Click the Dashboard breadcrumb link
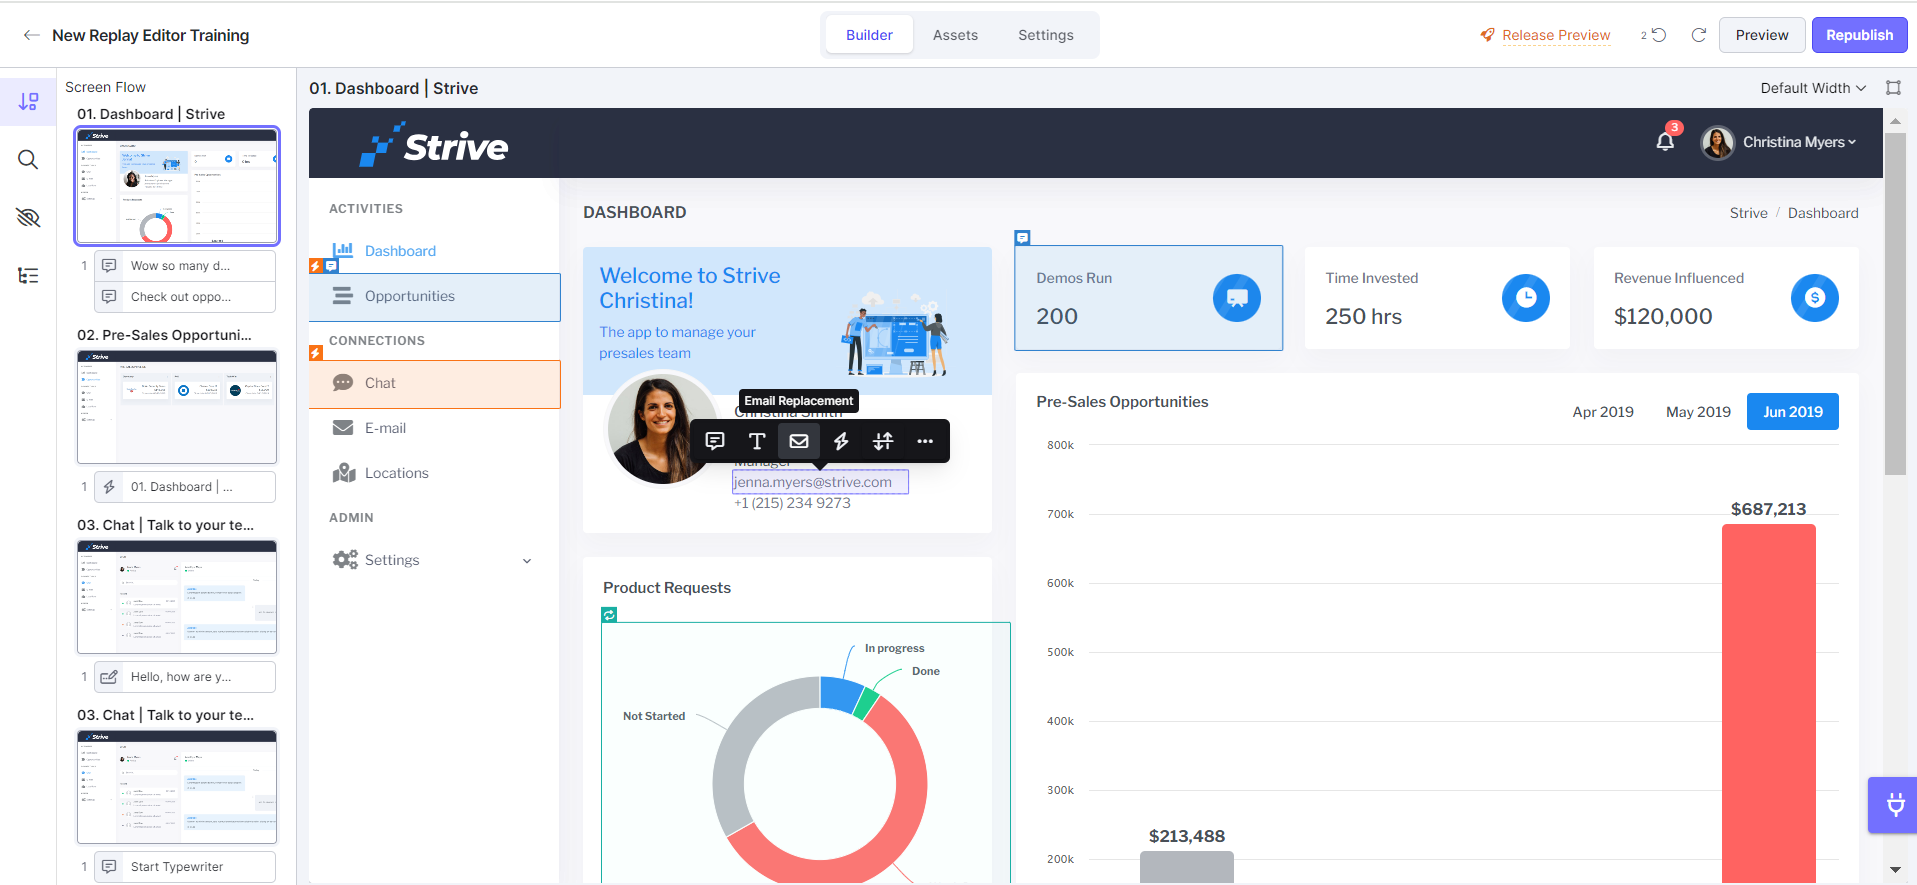 pos(1823,213)
